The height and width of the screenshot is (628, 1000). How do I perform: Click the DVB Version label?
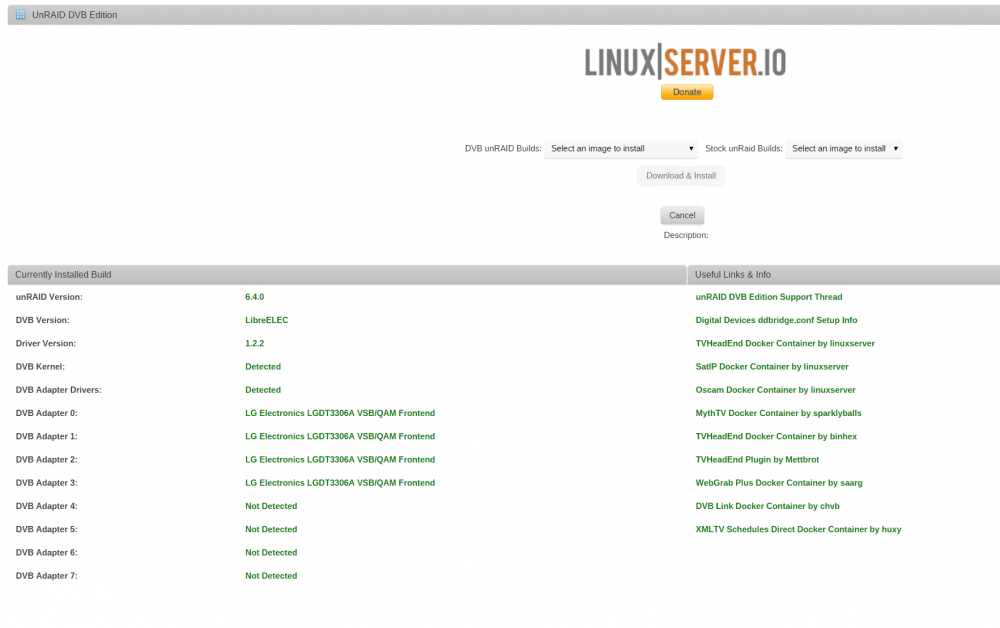pyautogui.click(x=43, y=320)
